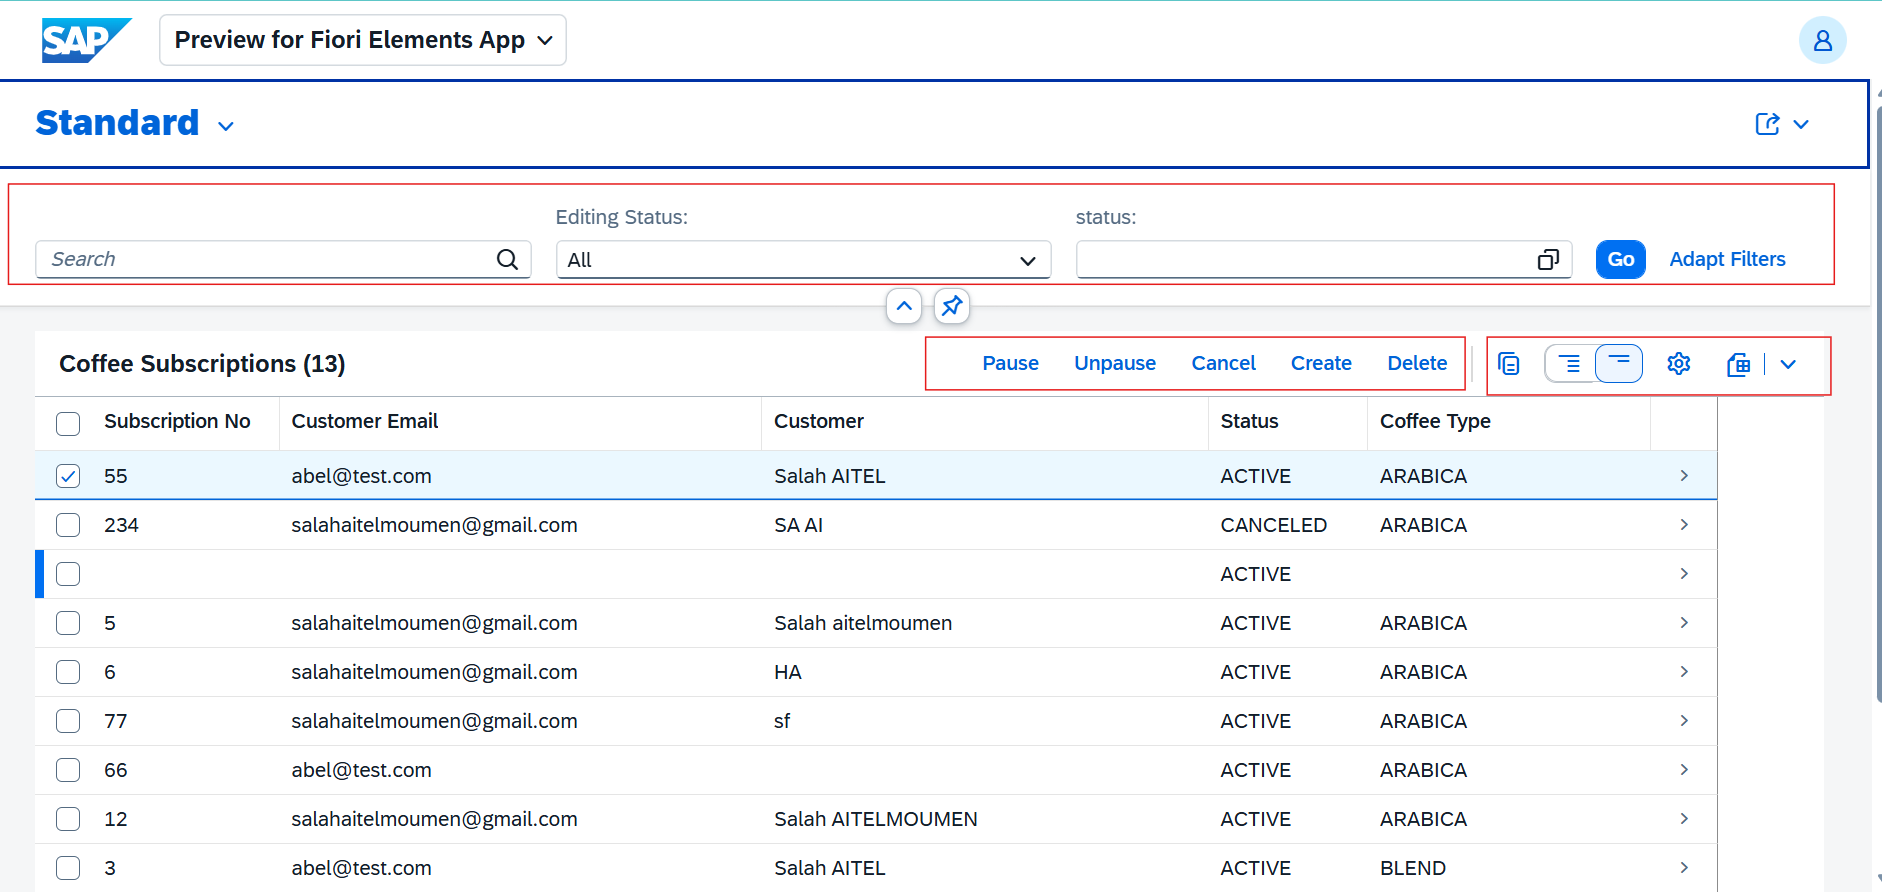Click the user profile avatar icon
The height and width of the screenshot is (892, 1882).
1822,40
